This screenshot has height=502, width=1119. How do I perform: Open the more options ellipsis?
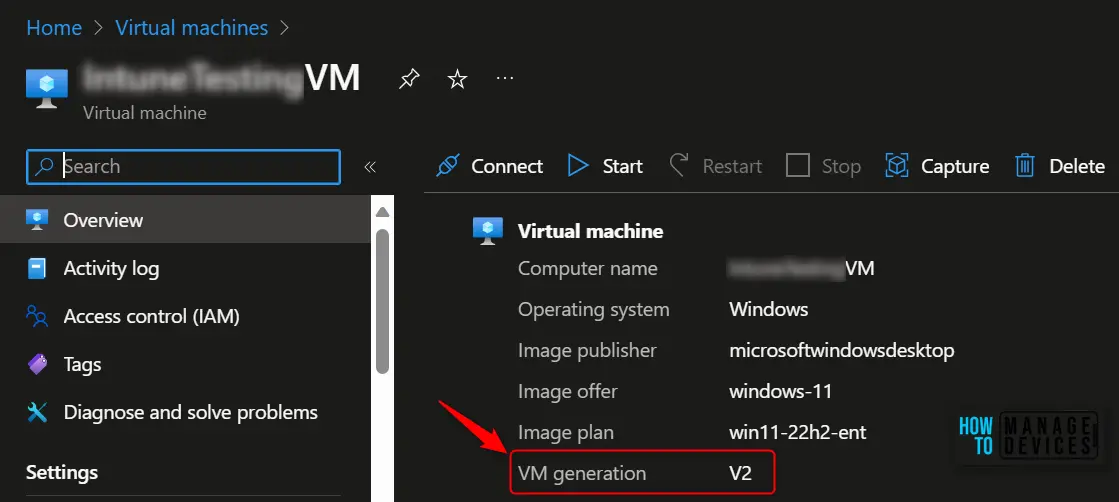tap(505, 78)
